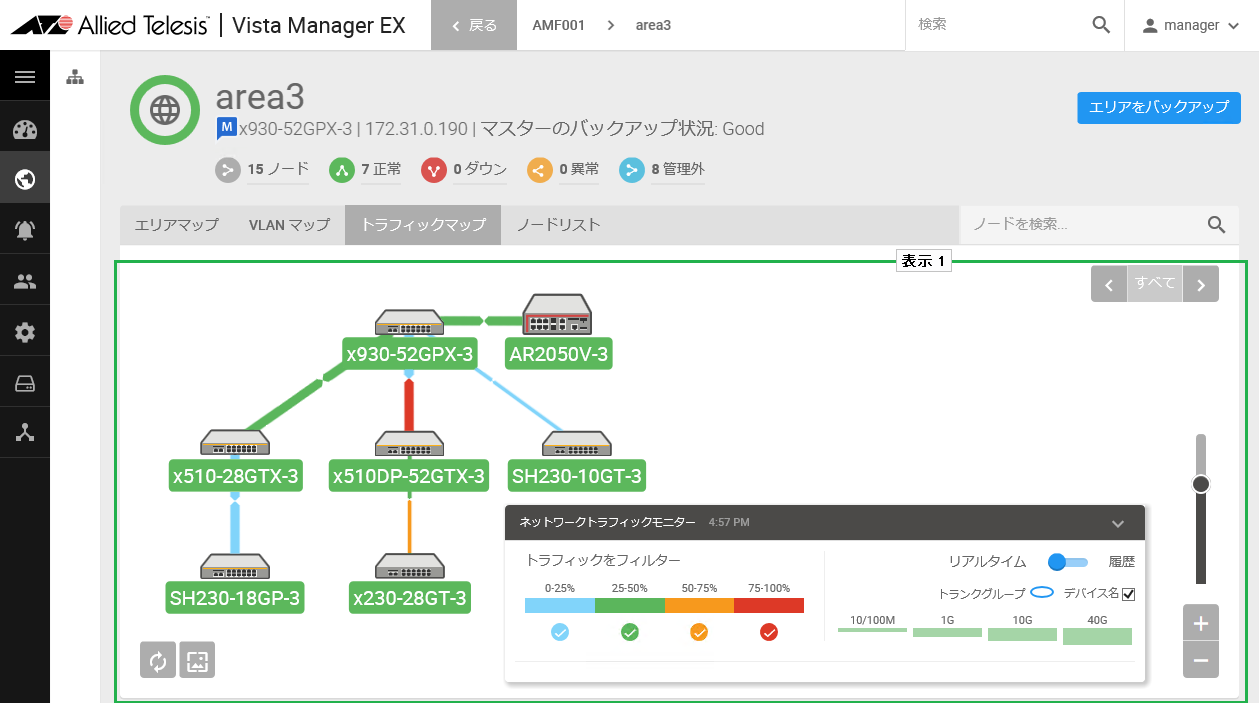Screen dimensions: 1259x703
Task: Open the storage drive sidebar icon
Action: pyautogui.click(x=25, y=383)
